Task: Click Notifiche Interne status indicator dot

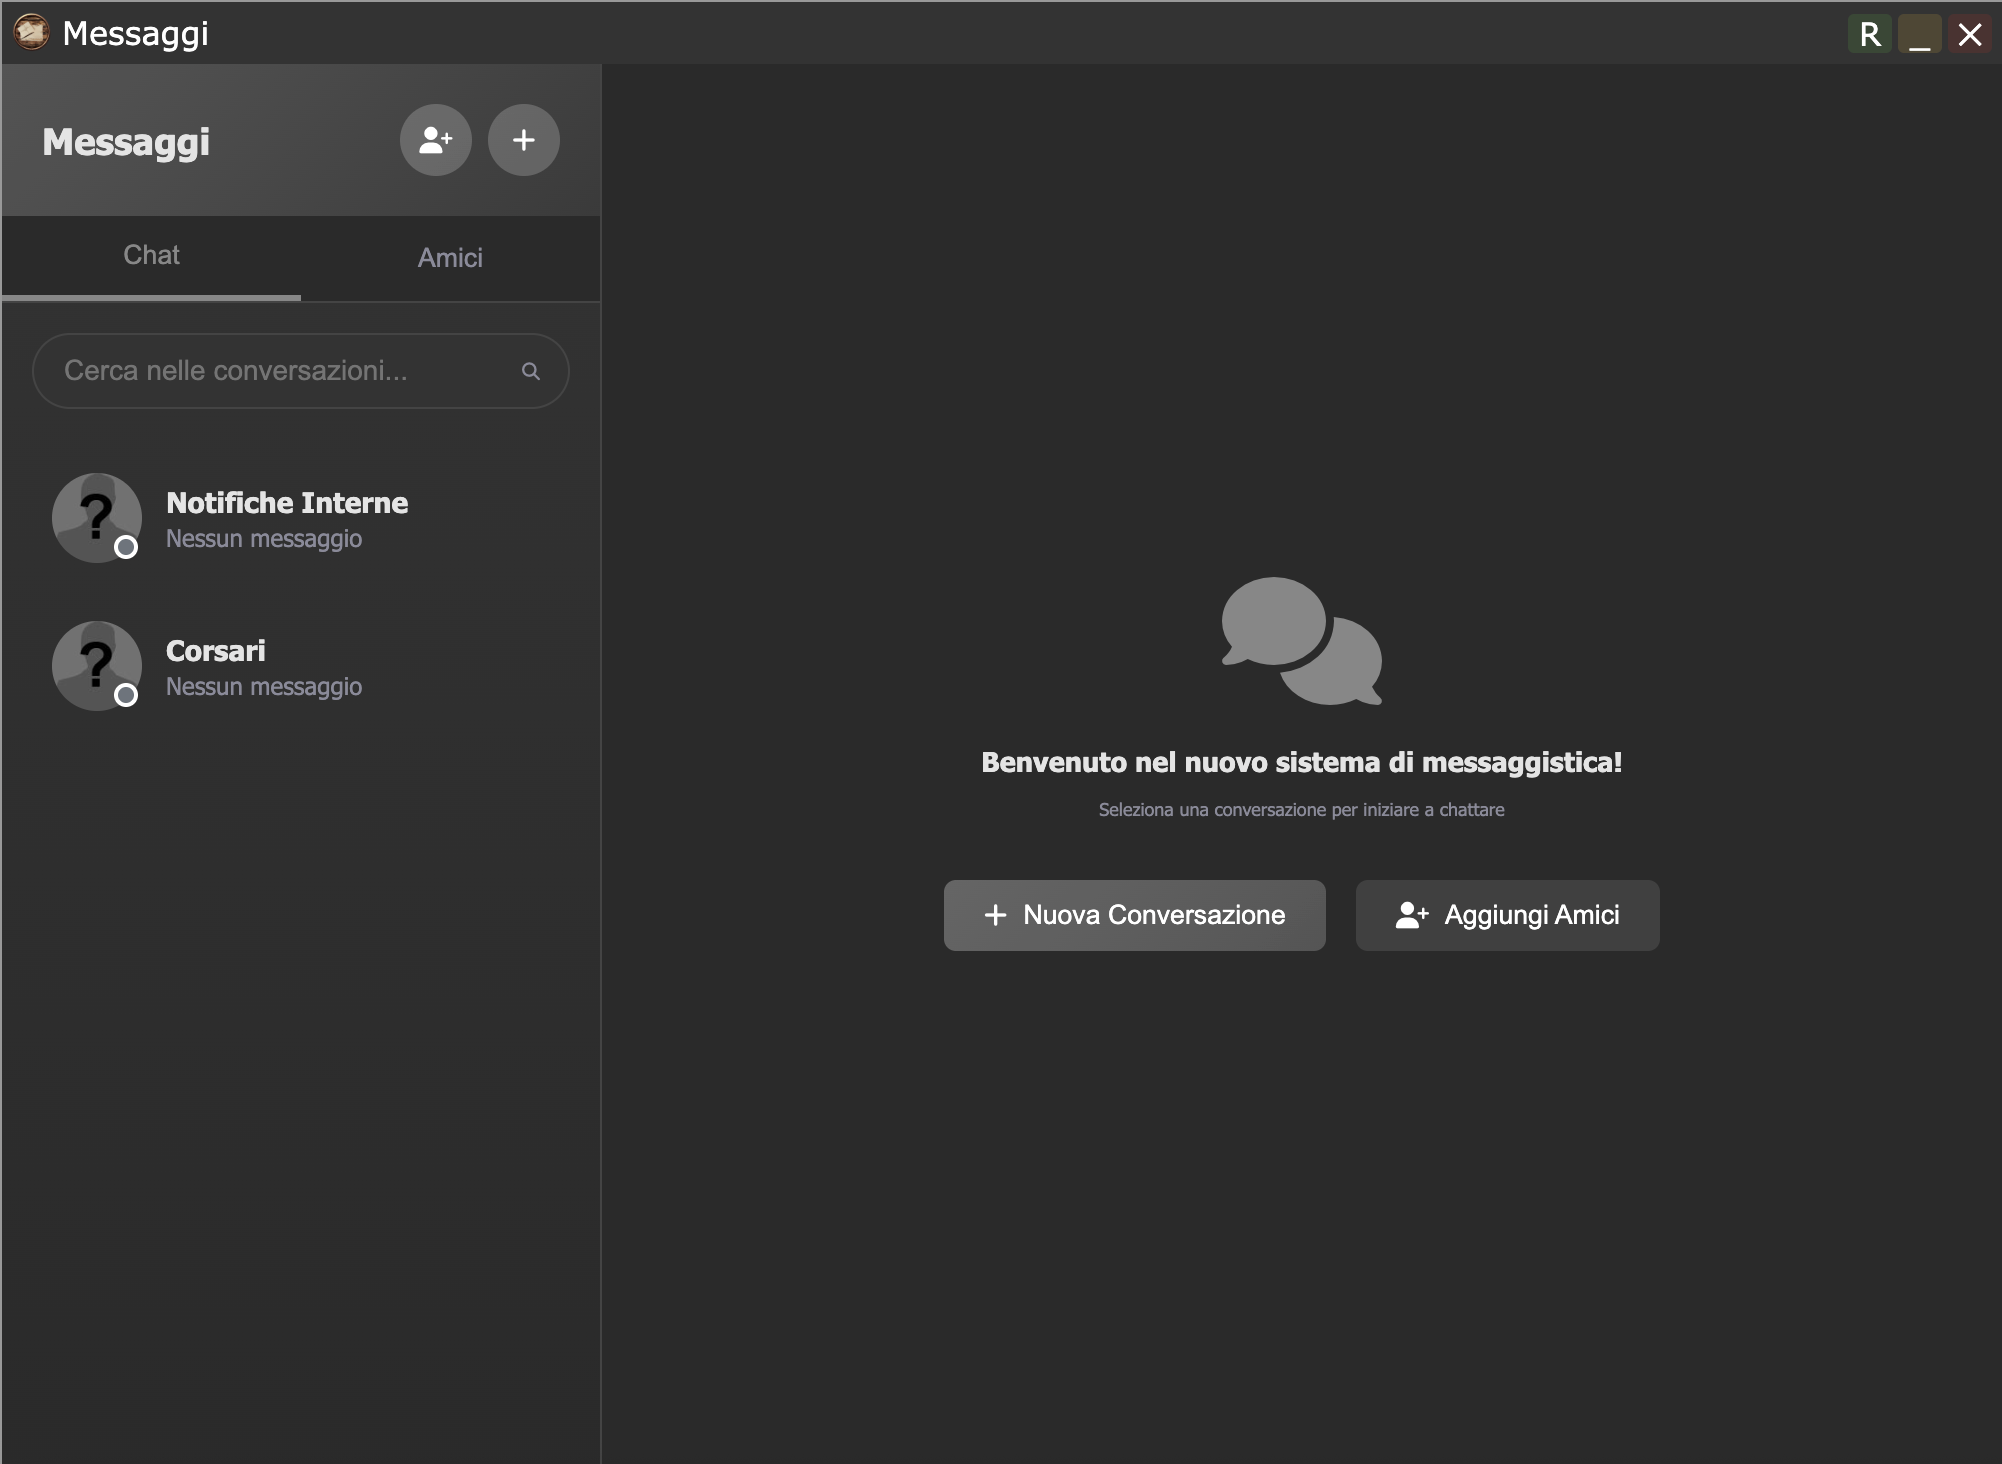Action: click(x=126, y=547)
